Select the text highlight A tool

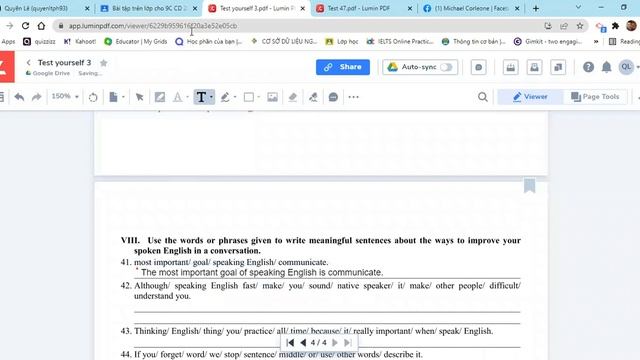[x=178, y=97]
